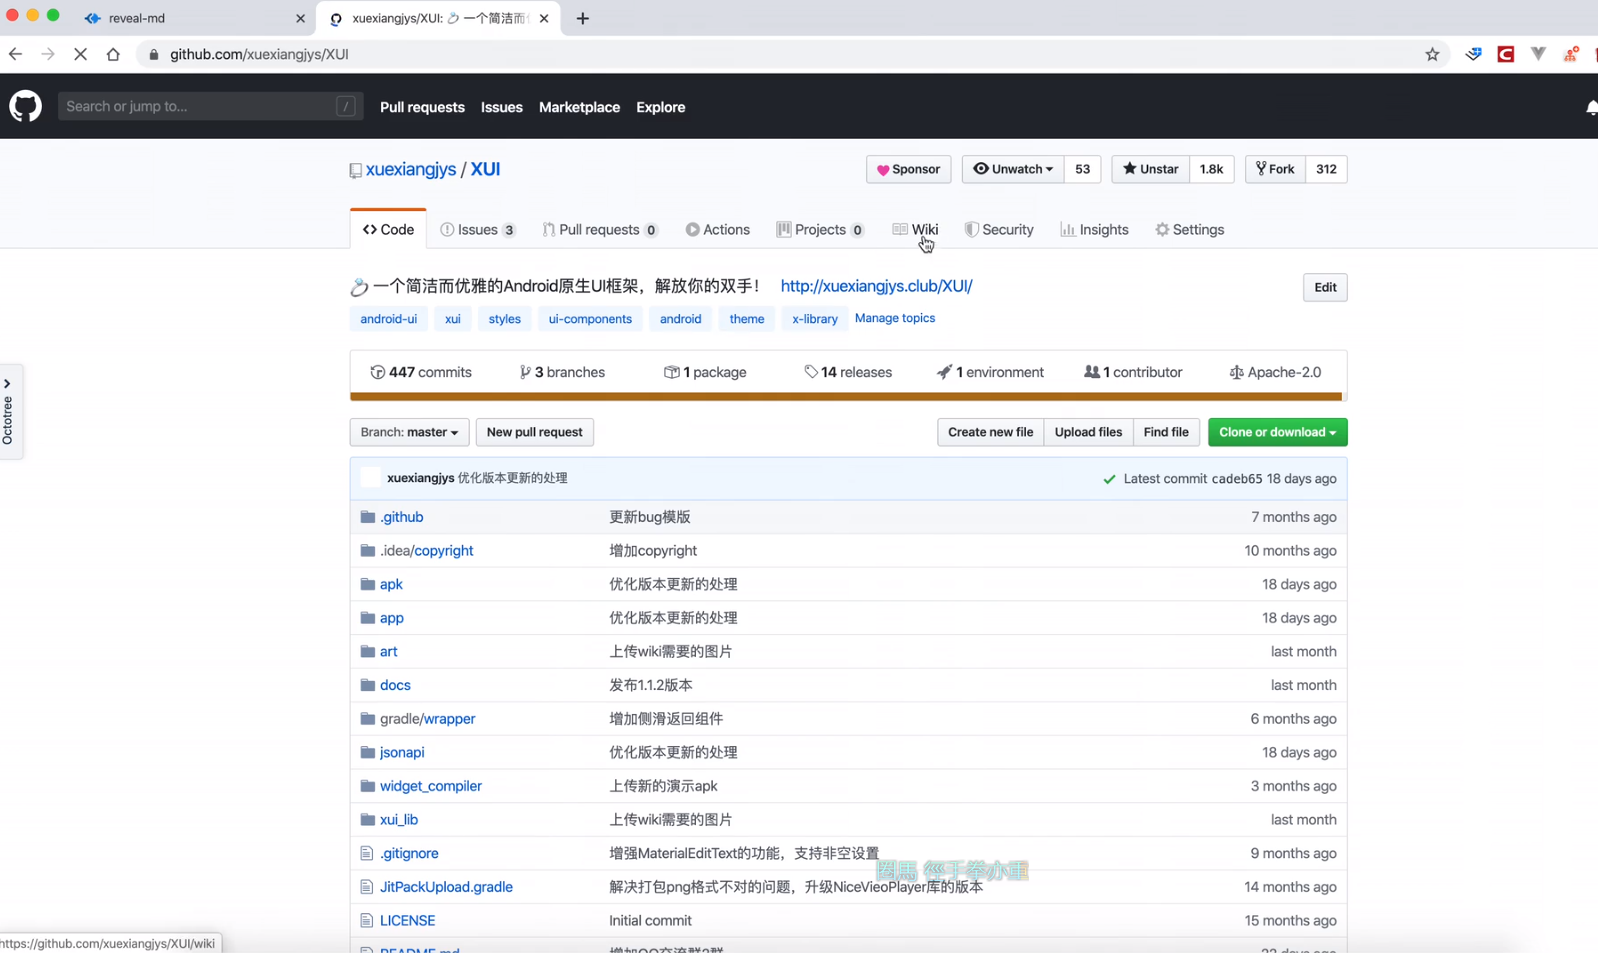Screen dimensions: 1598x953
Task: Click the GitHub Octocat logo
Action: (25, 106)
